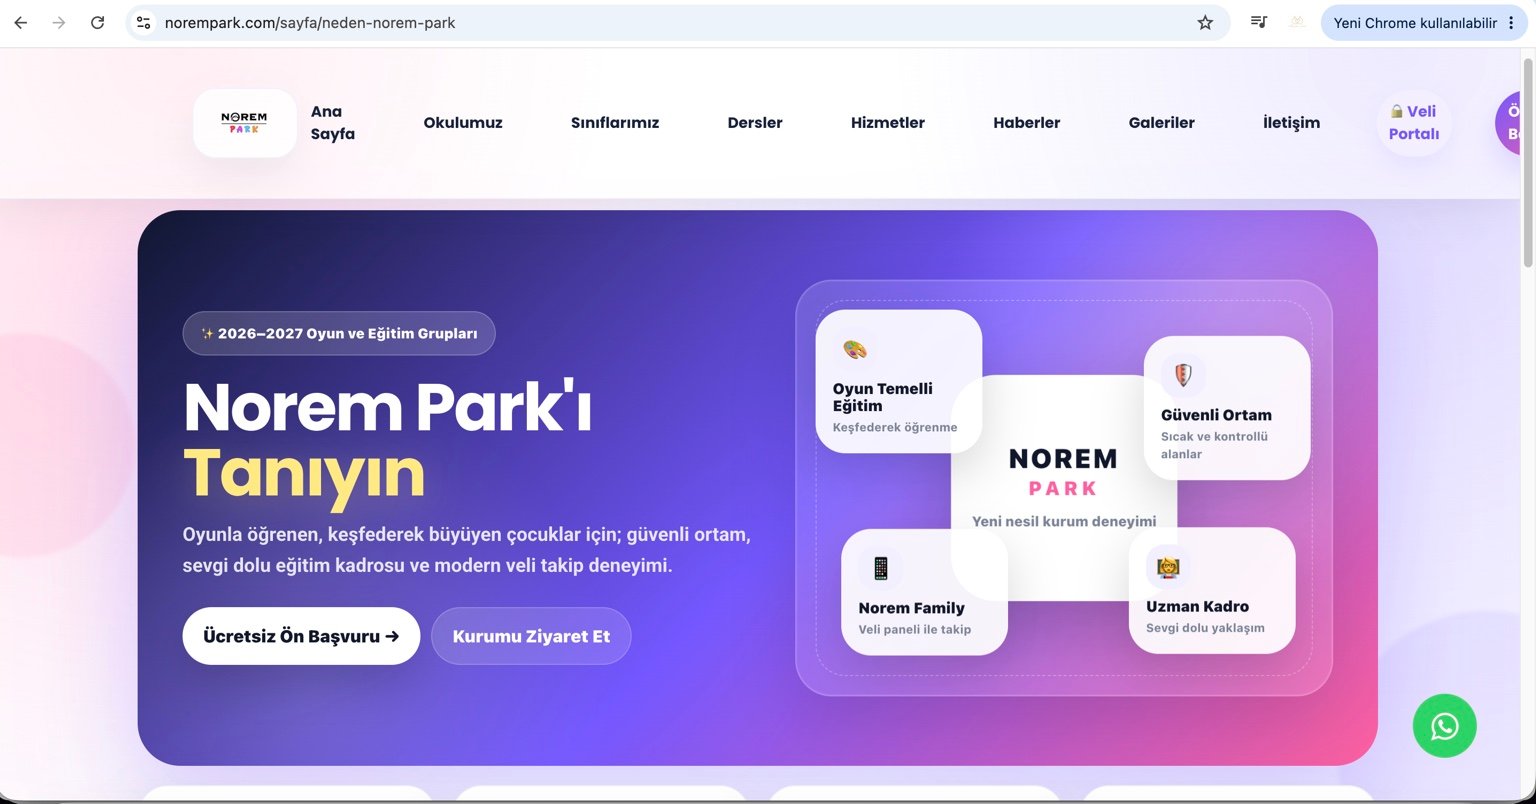Click 'Veli paneli ile takip' text
Image resolution: width=1536 pixels, height=804 pixels.
(x=915, y=629)
